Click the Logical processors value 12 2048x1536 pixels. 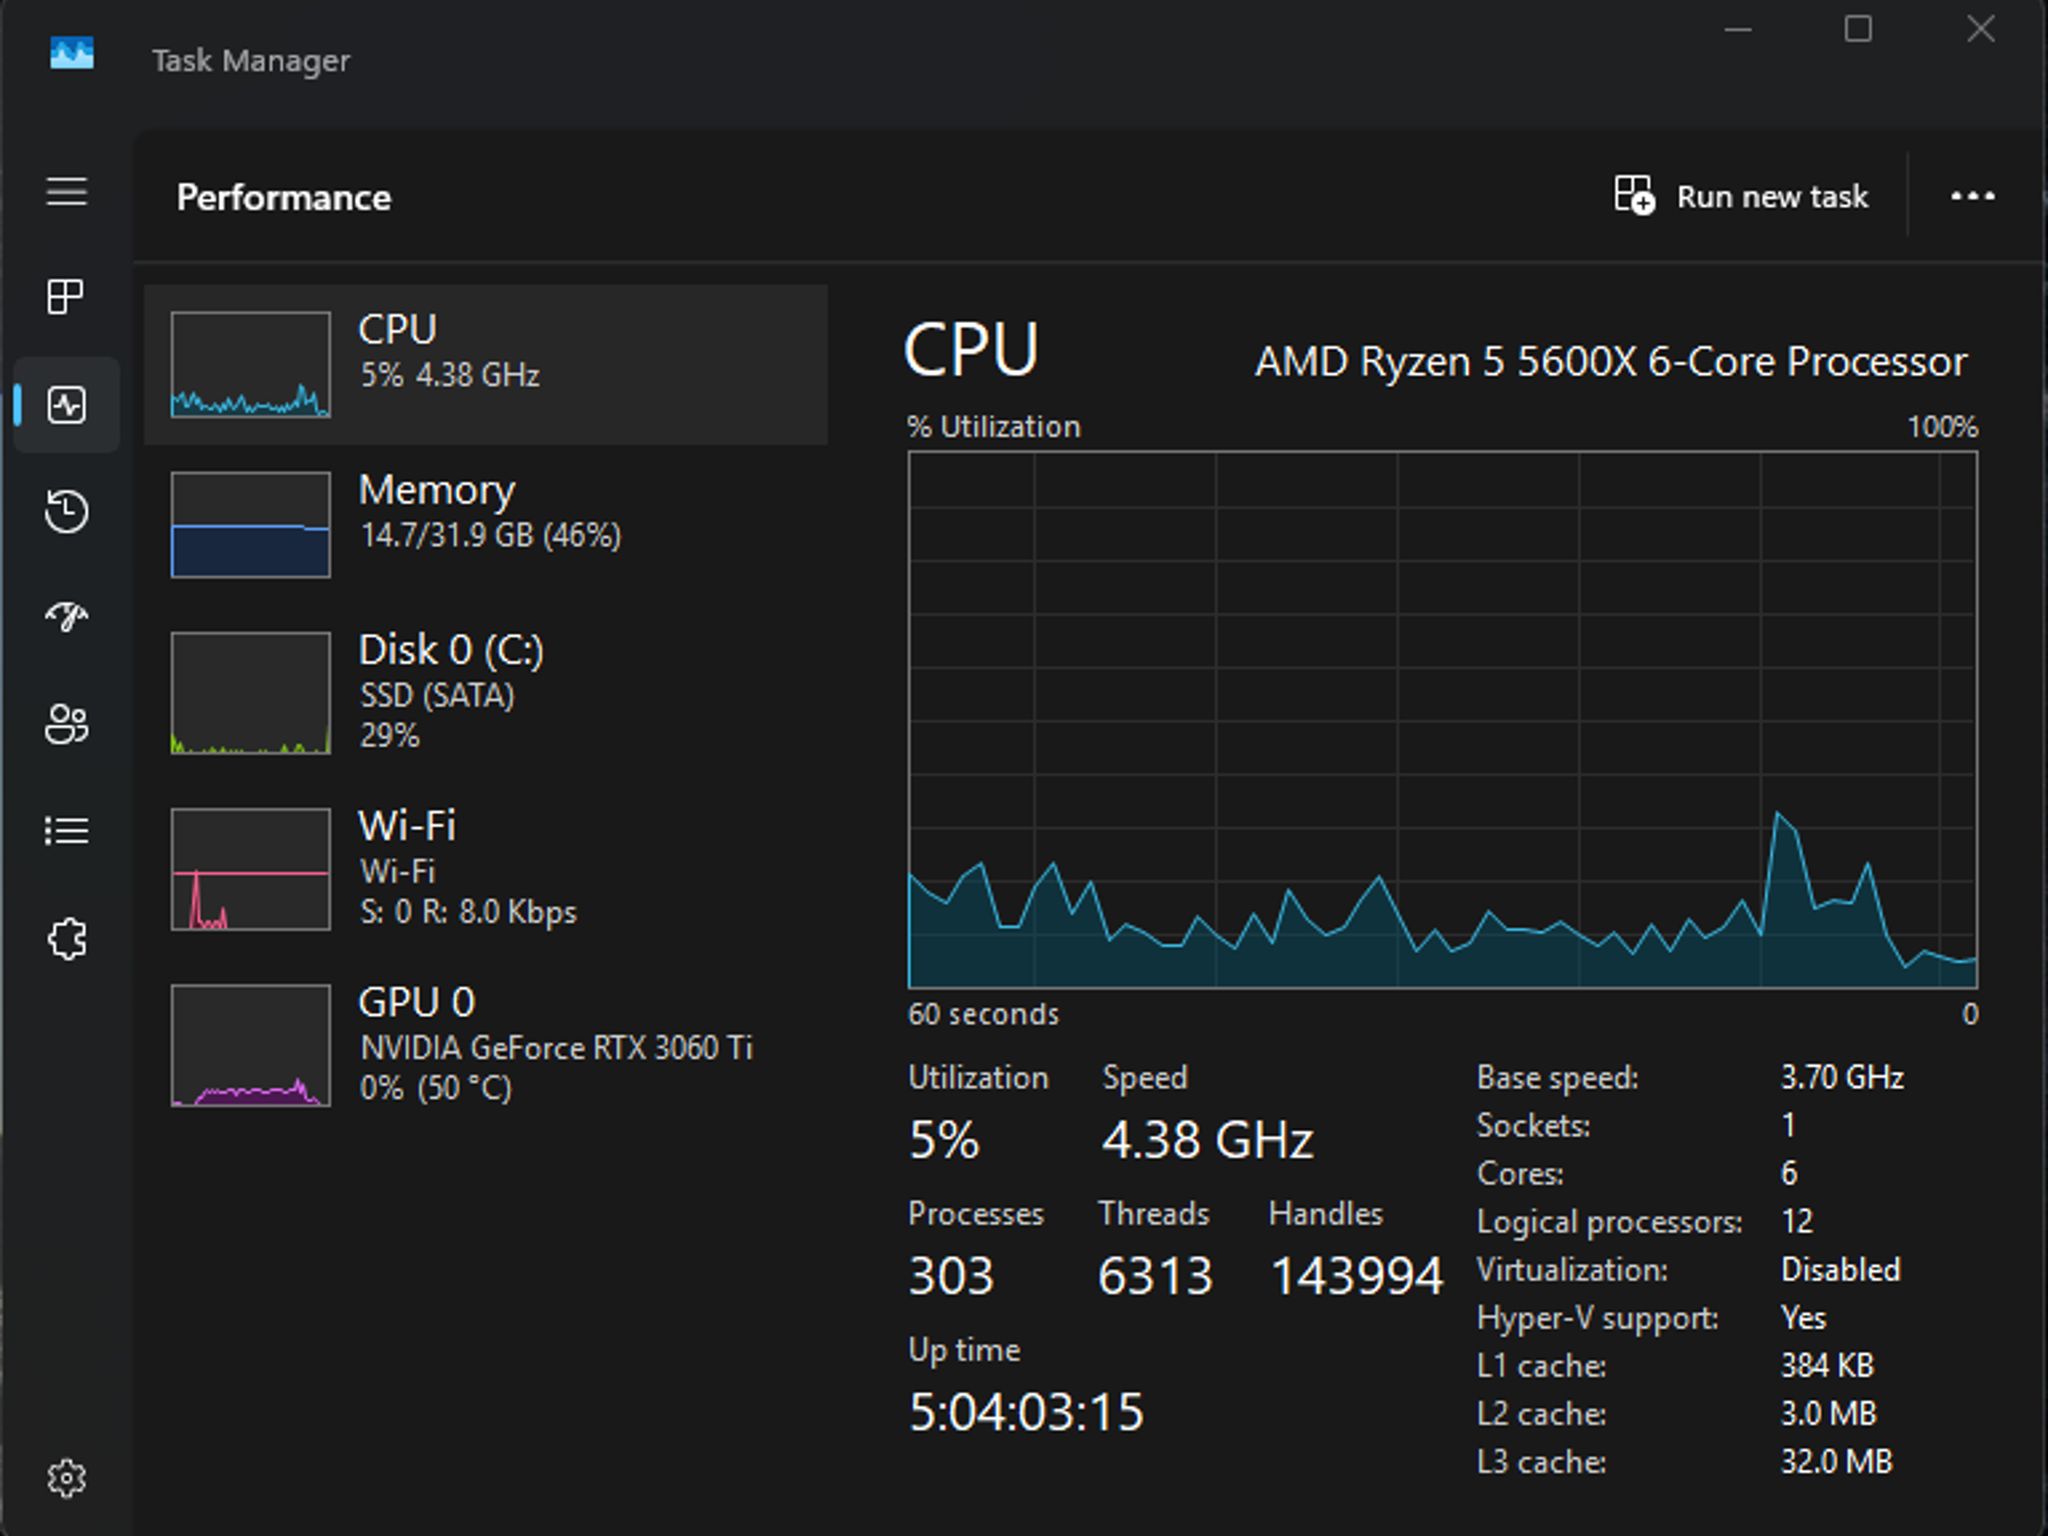[1797, 1221]
